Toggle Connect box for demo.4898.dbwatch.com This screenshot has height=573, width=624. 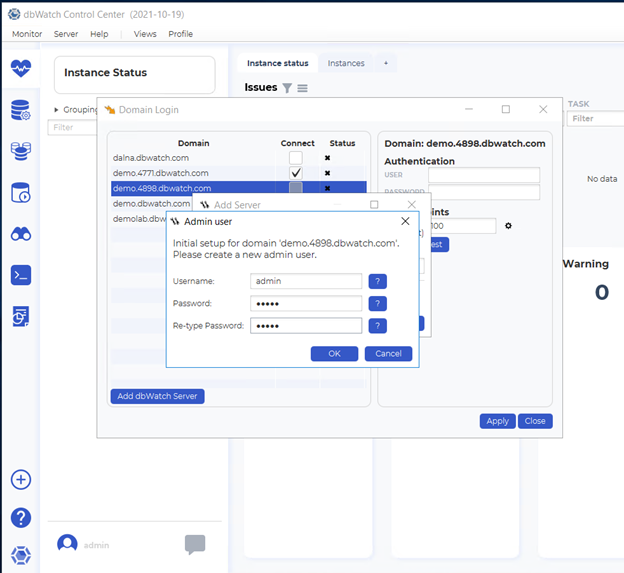coord(296,188)
